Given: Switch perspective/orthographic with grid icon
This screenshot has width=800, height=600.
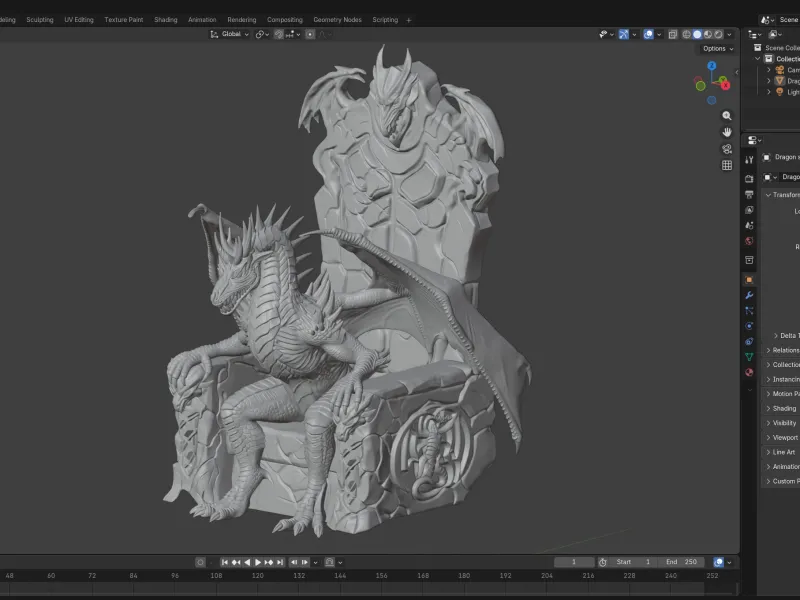Looking at the screenshot, I should click(x=727, y=165).
